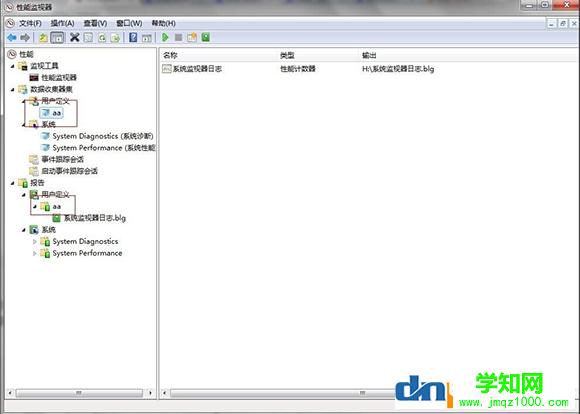Click the tree pane horizontal scrollbar thumb

coord(79,393)
